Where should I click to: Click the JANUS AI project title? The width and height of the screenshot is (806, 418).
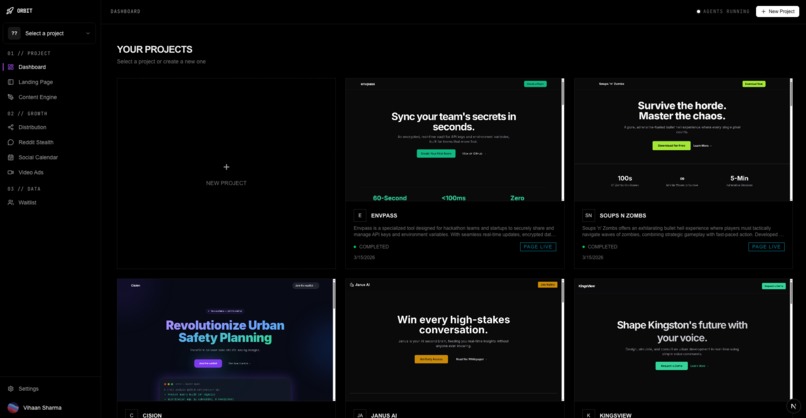tap(384, 415)
